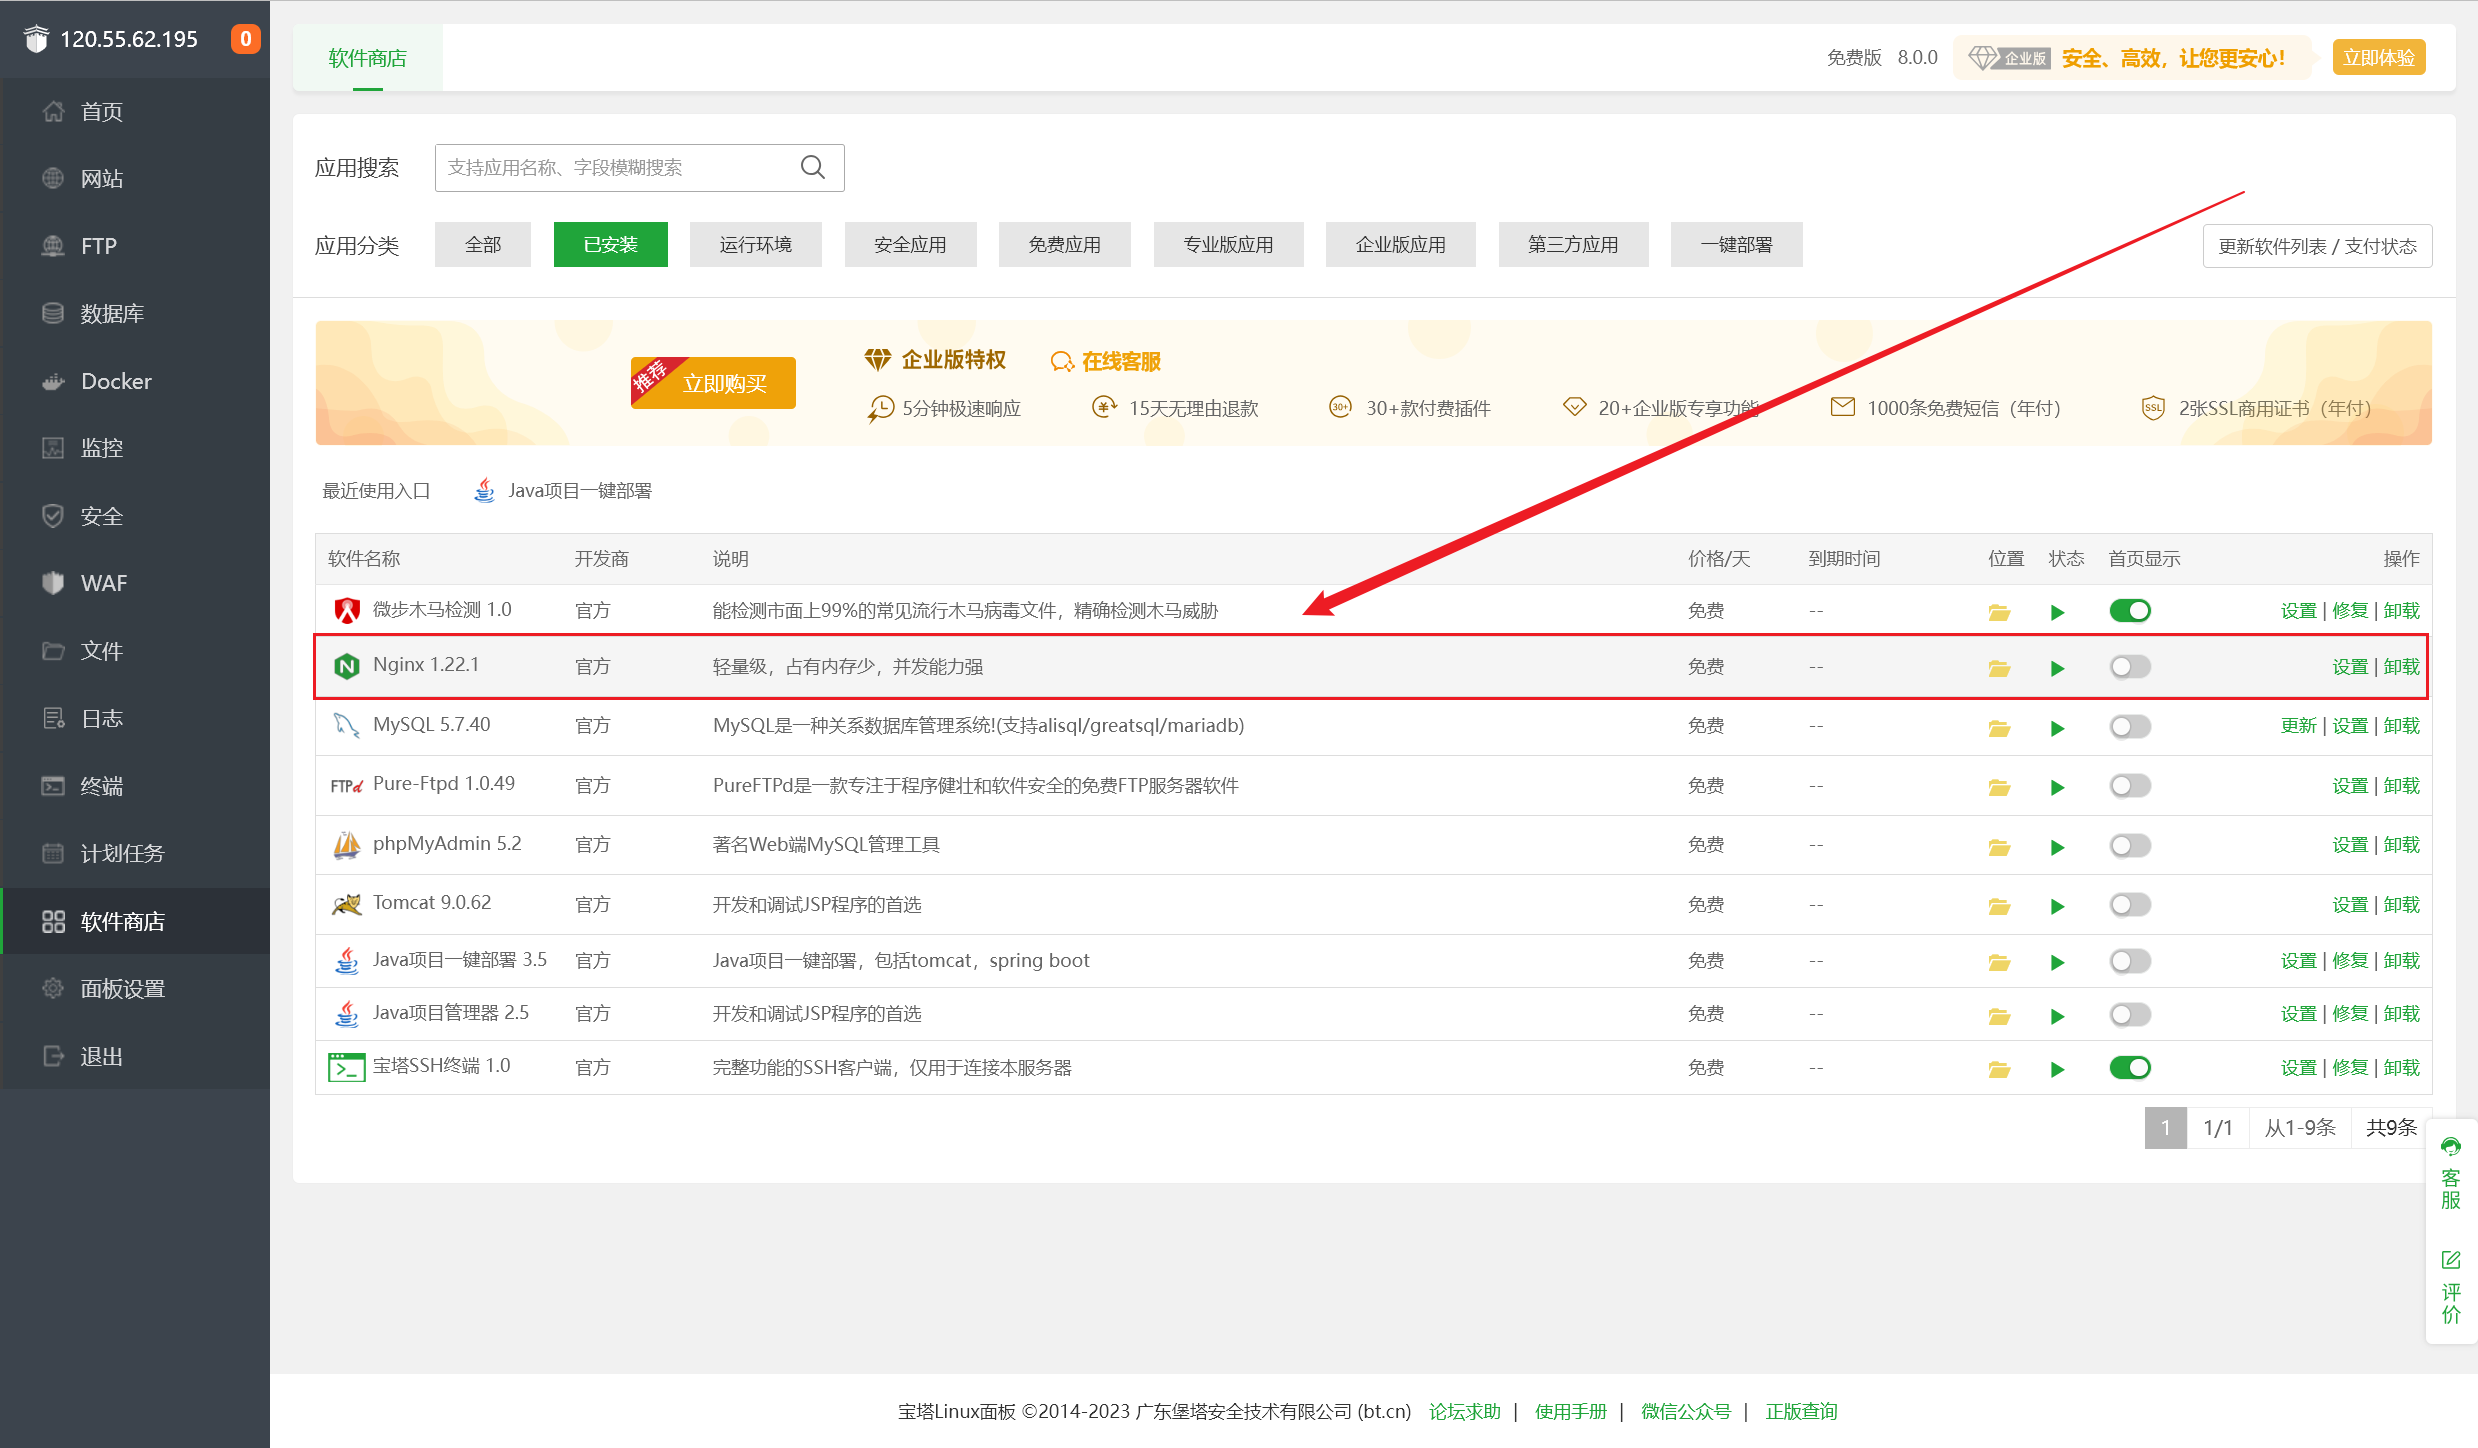2478x1448 pixels.
Task: Open 微步木马检测 folder location icon
Action: 1999,612
